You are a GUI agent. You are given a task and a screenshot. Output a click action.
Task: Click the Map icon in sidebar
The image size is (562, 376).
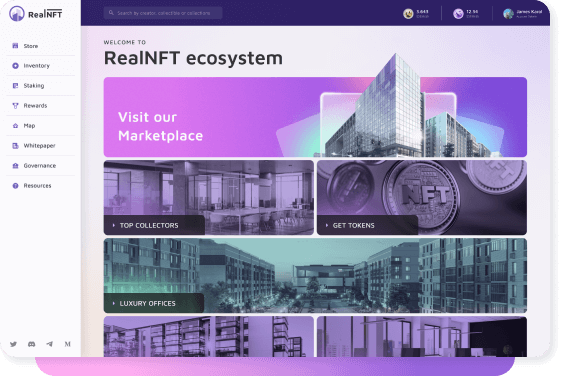point(15,126)
